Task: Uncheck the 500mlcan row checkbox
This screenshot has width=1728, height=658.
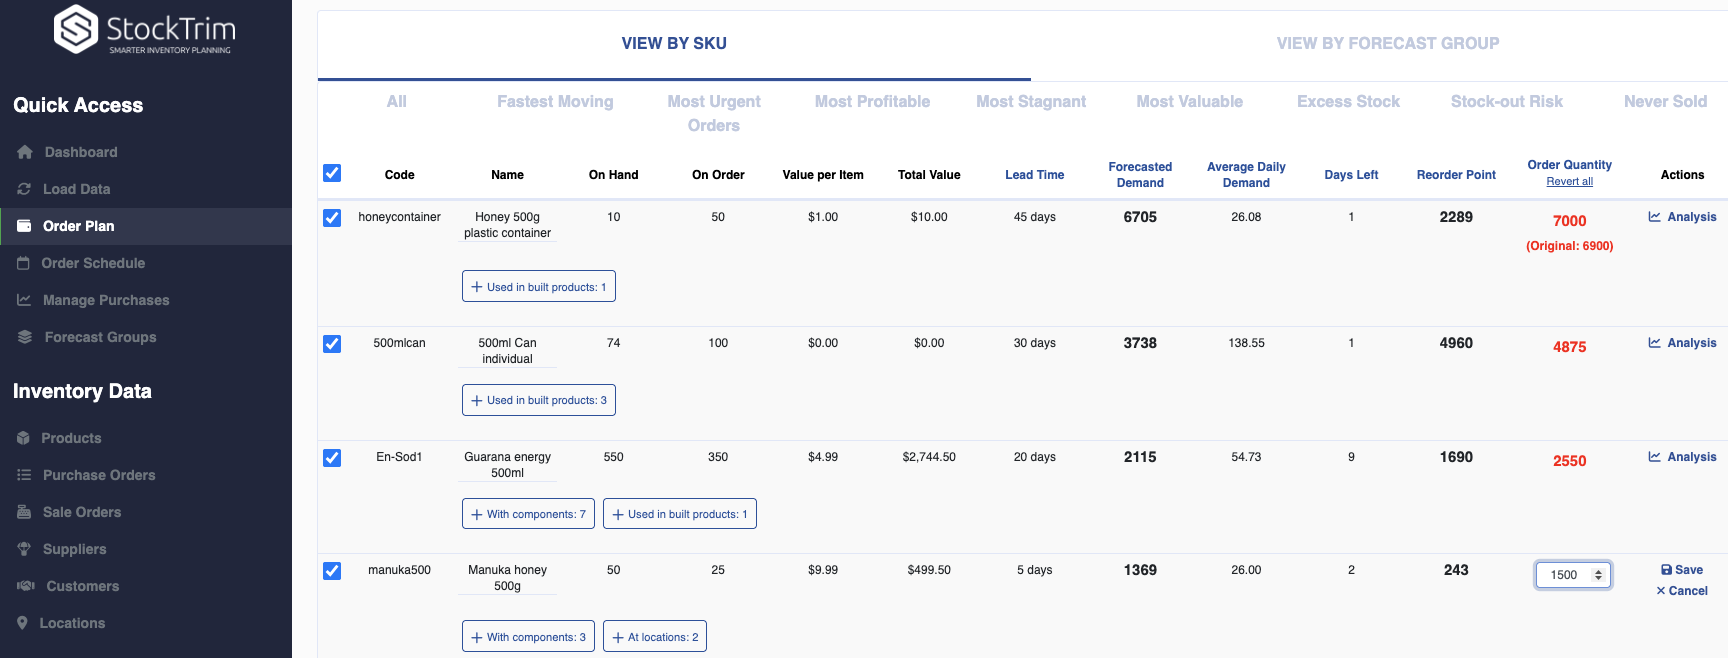Action: click(332, 344)
